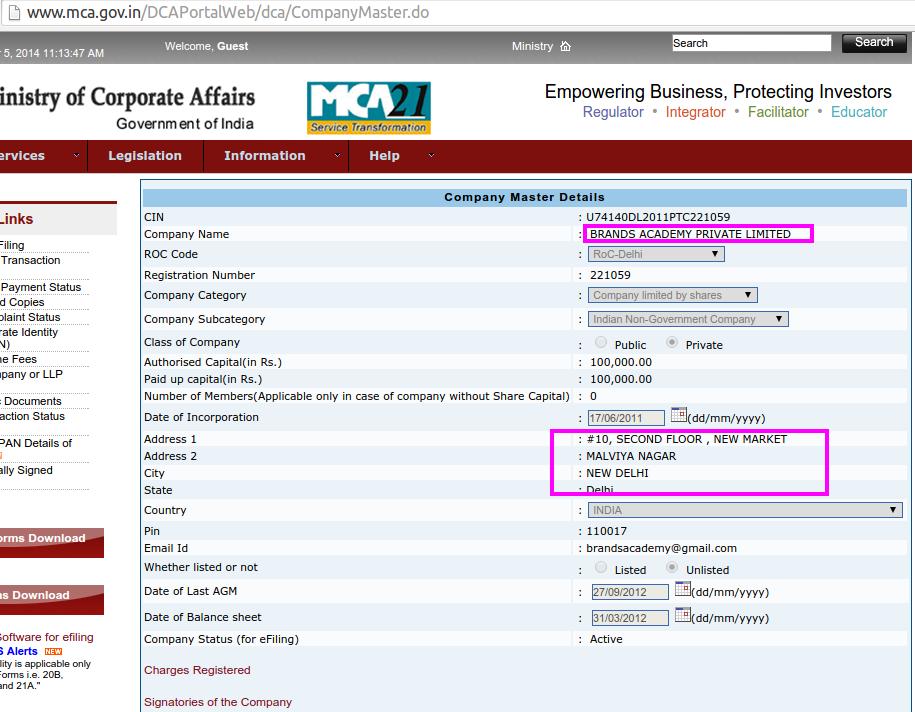Click the Pin value 110017
The height and width of the screenshot is (712, 915).
pyautogui.click(x=606, y=531)
